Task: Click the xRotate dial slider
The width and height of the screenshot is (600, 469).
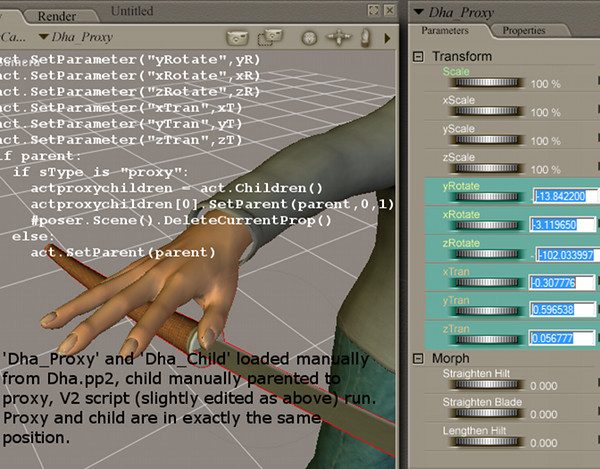Action: tap(486, 225)
